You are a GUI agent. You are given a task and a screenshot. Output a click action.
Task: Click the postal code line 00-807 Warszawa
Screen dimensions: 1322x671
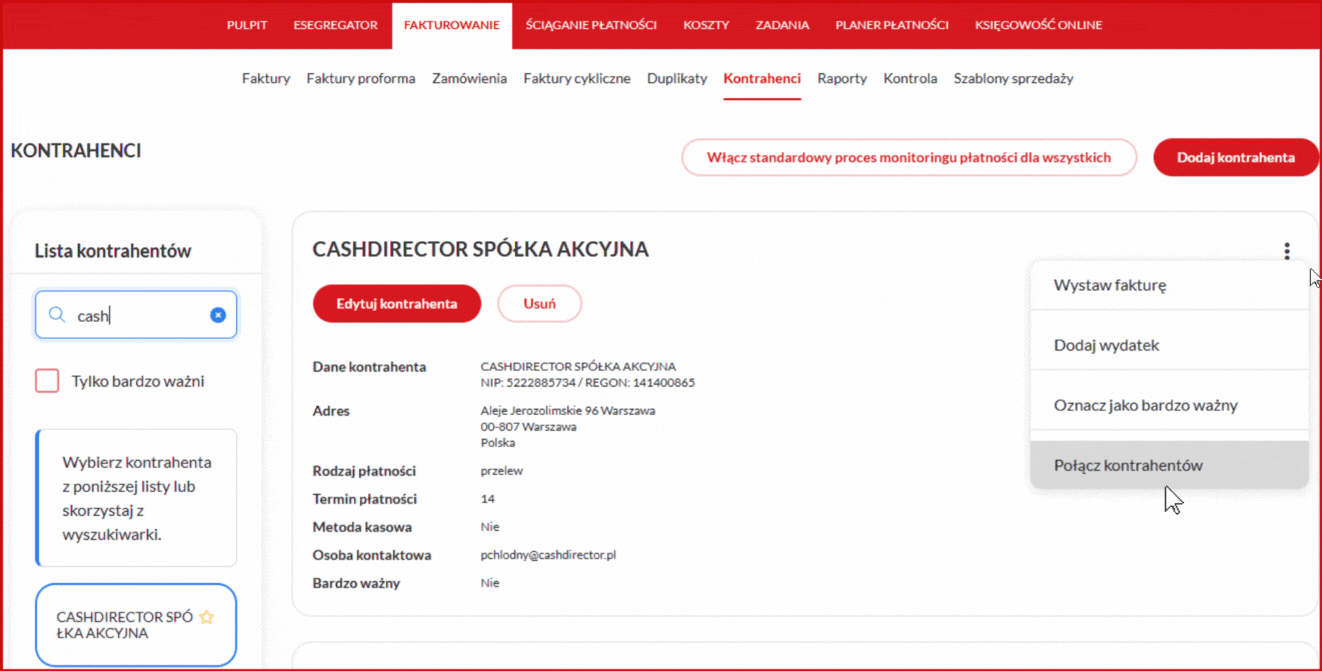pyautogui.click(x=529, y=426)
